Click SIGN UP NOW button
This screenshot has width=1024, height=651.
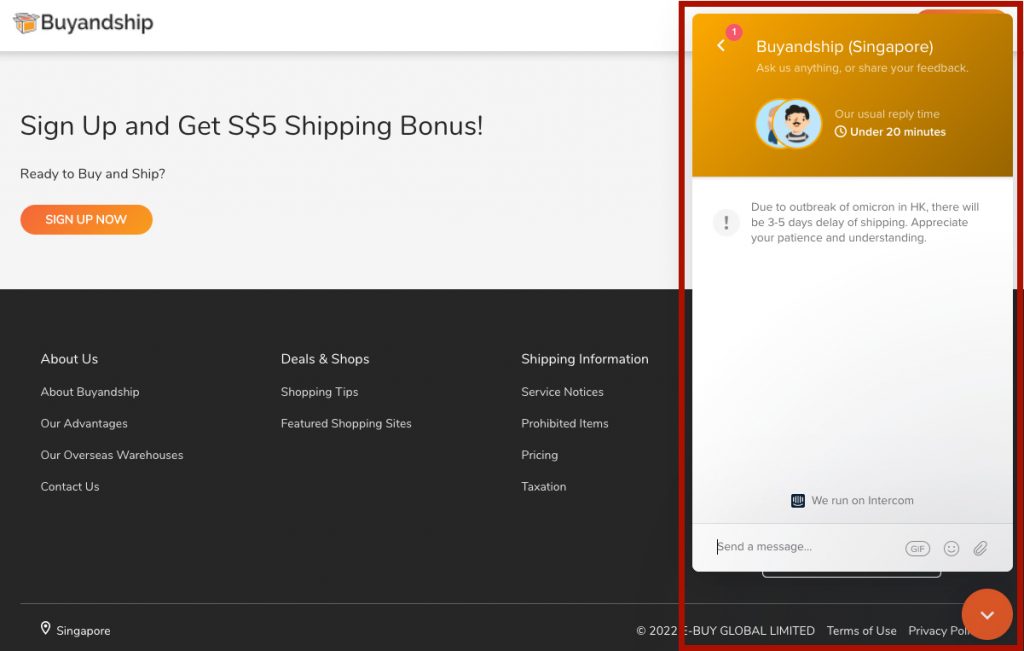[86, 219]
